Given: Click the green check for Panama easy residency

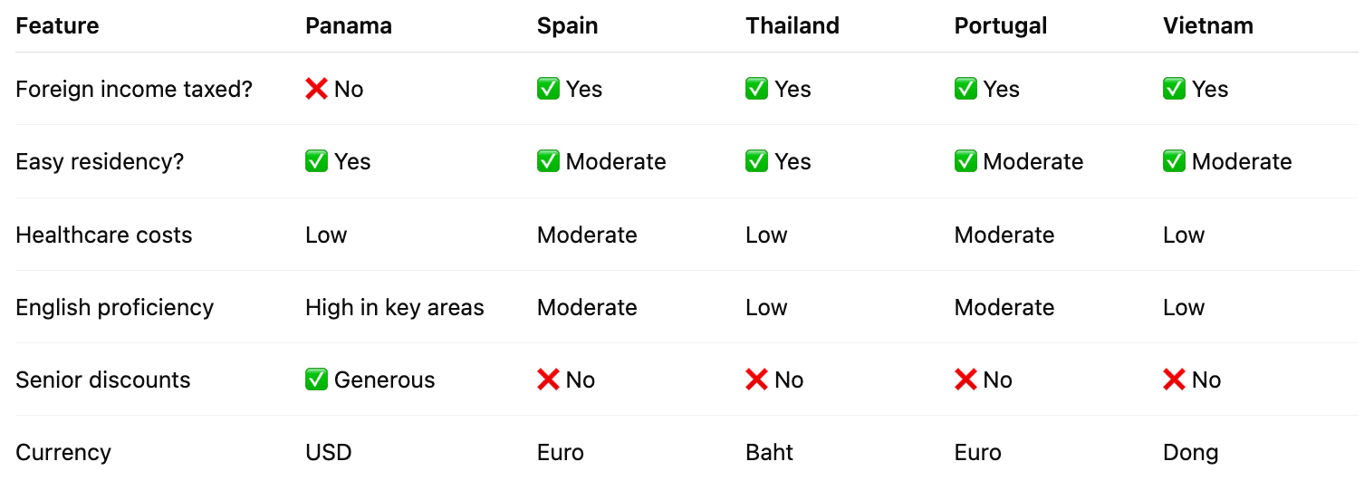Looking at the screenshot, I should click(x=317, y=162).
